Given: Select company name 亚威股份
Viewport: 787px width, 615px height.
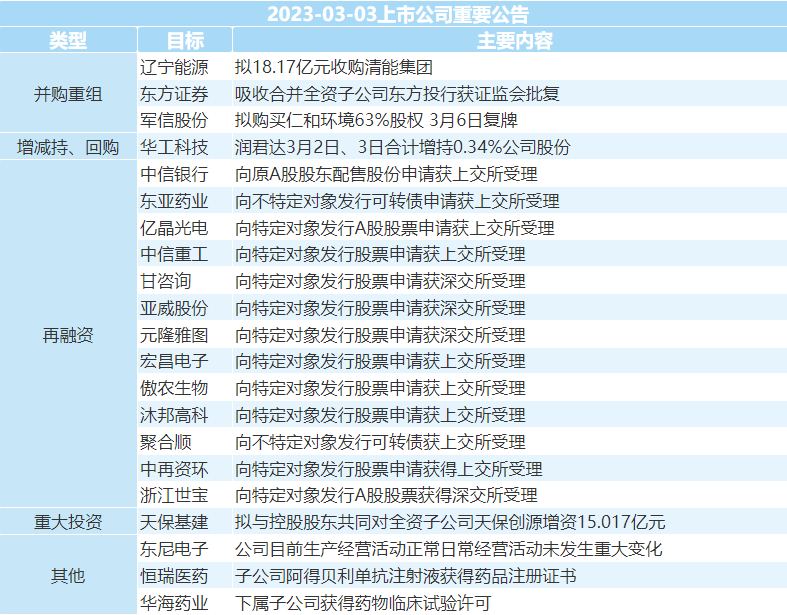Looking at the screenshot, I should point(174,308).
